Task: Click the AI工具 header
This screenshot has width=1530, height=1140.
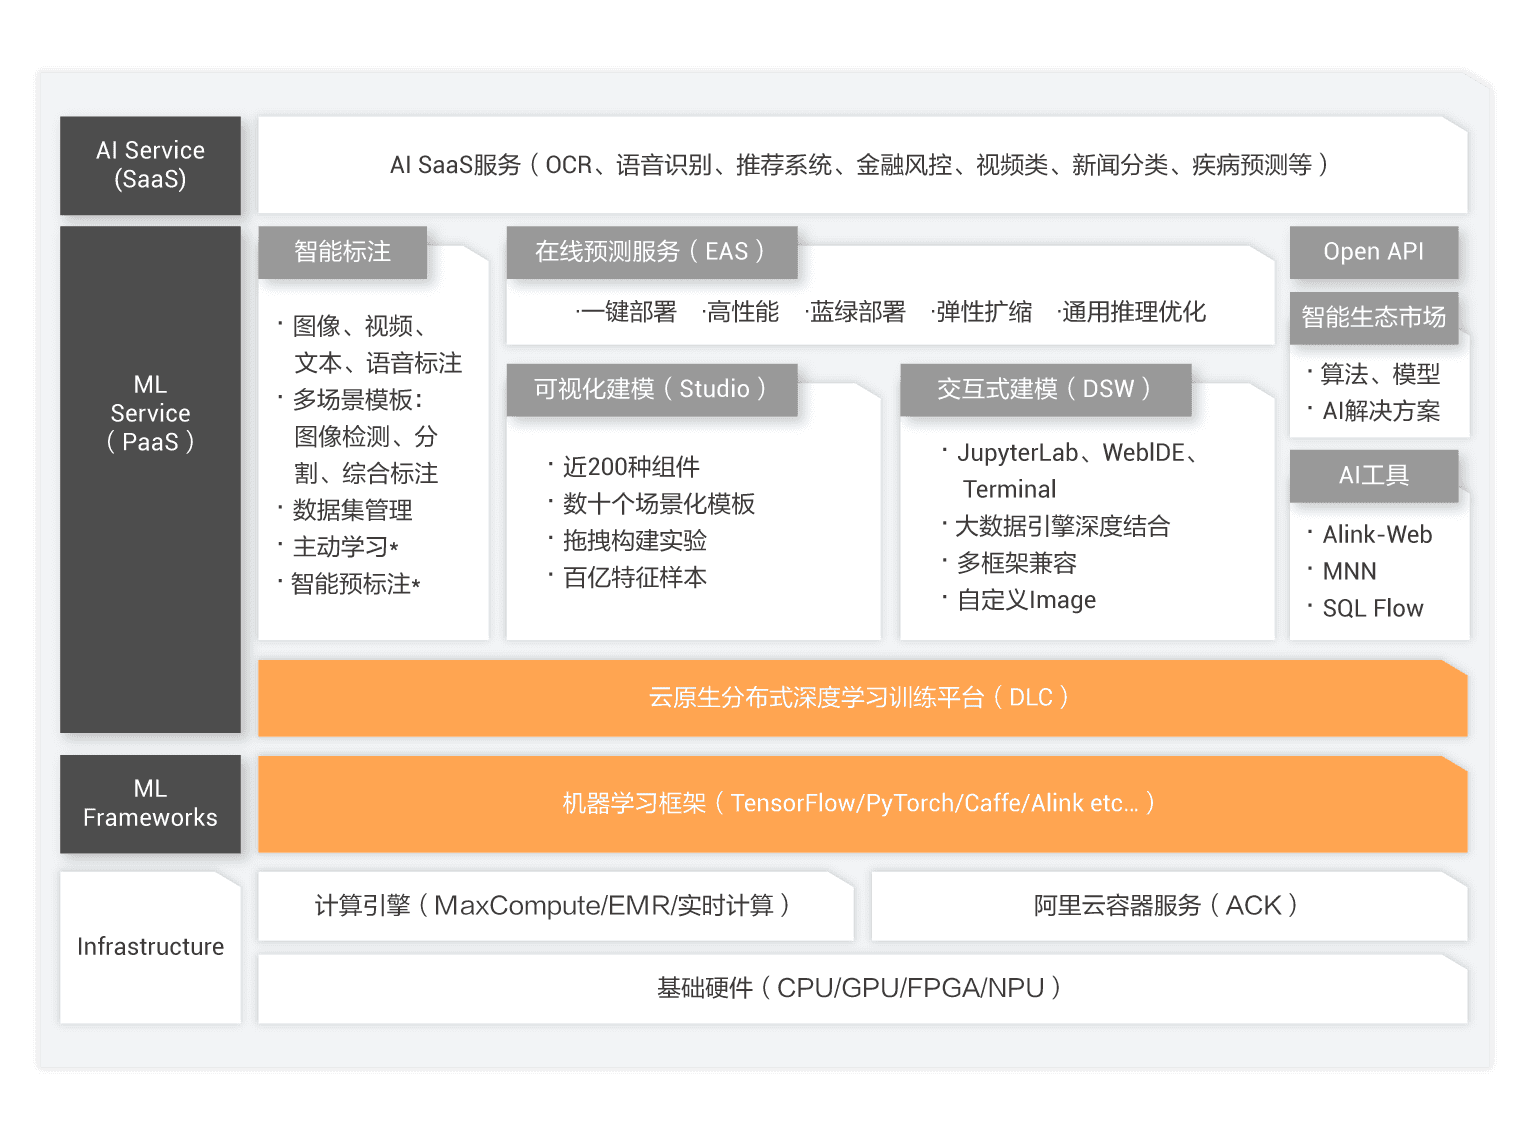Action: pyautogui.click(x=1373, y=476)
